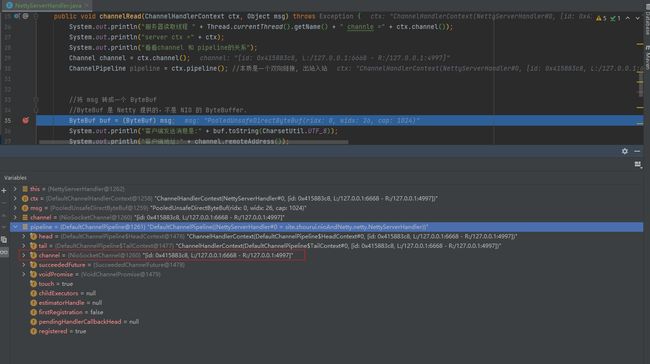Click the field icon beside 'pendingHandlerCallbackHead'
This screenshot has width=650, height=364.
34,322
